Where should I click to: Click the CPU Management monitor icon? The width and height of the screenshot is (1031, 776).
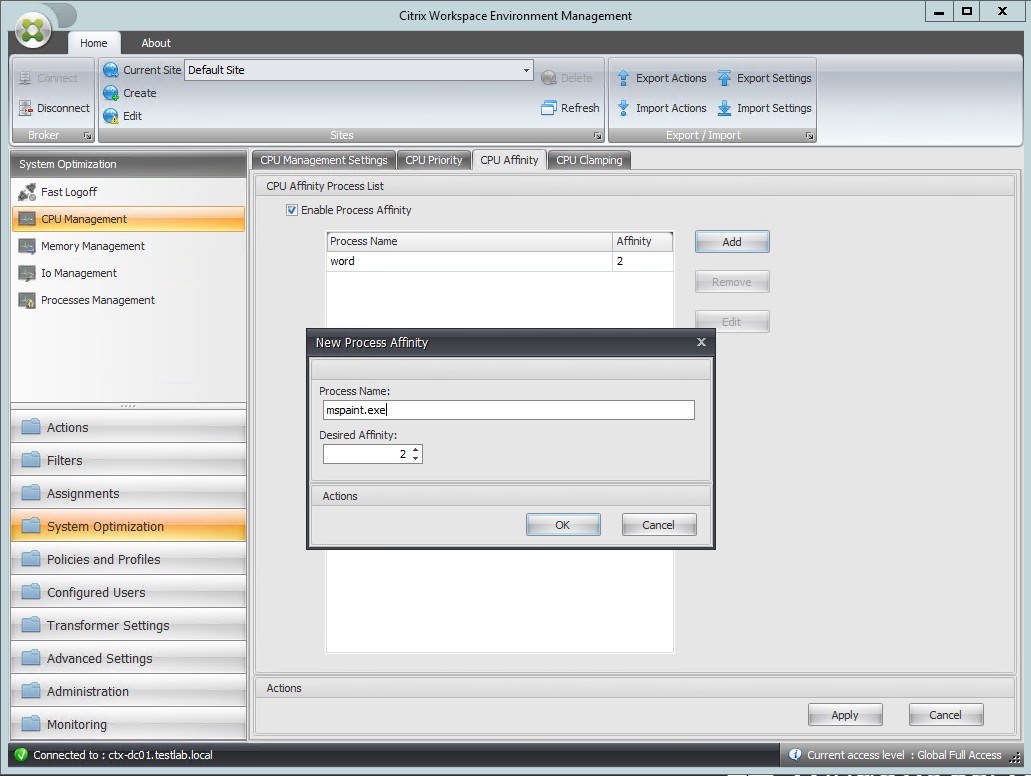tap(27, 219)
